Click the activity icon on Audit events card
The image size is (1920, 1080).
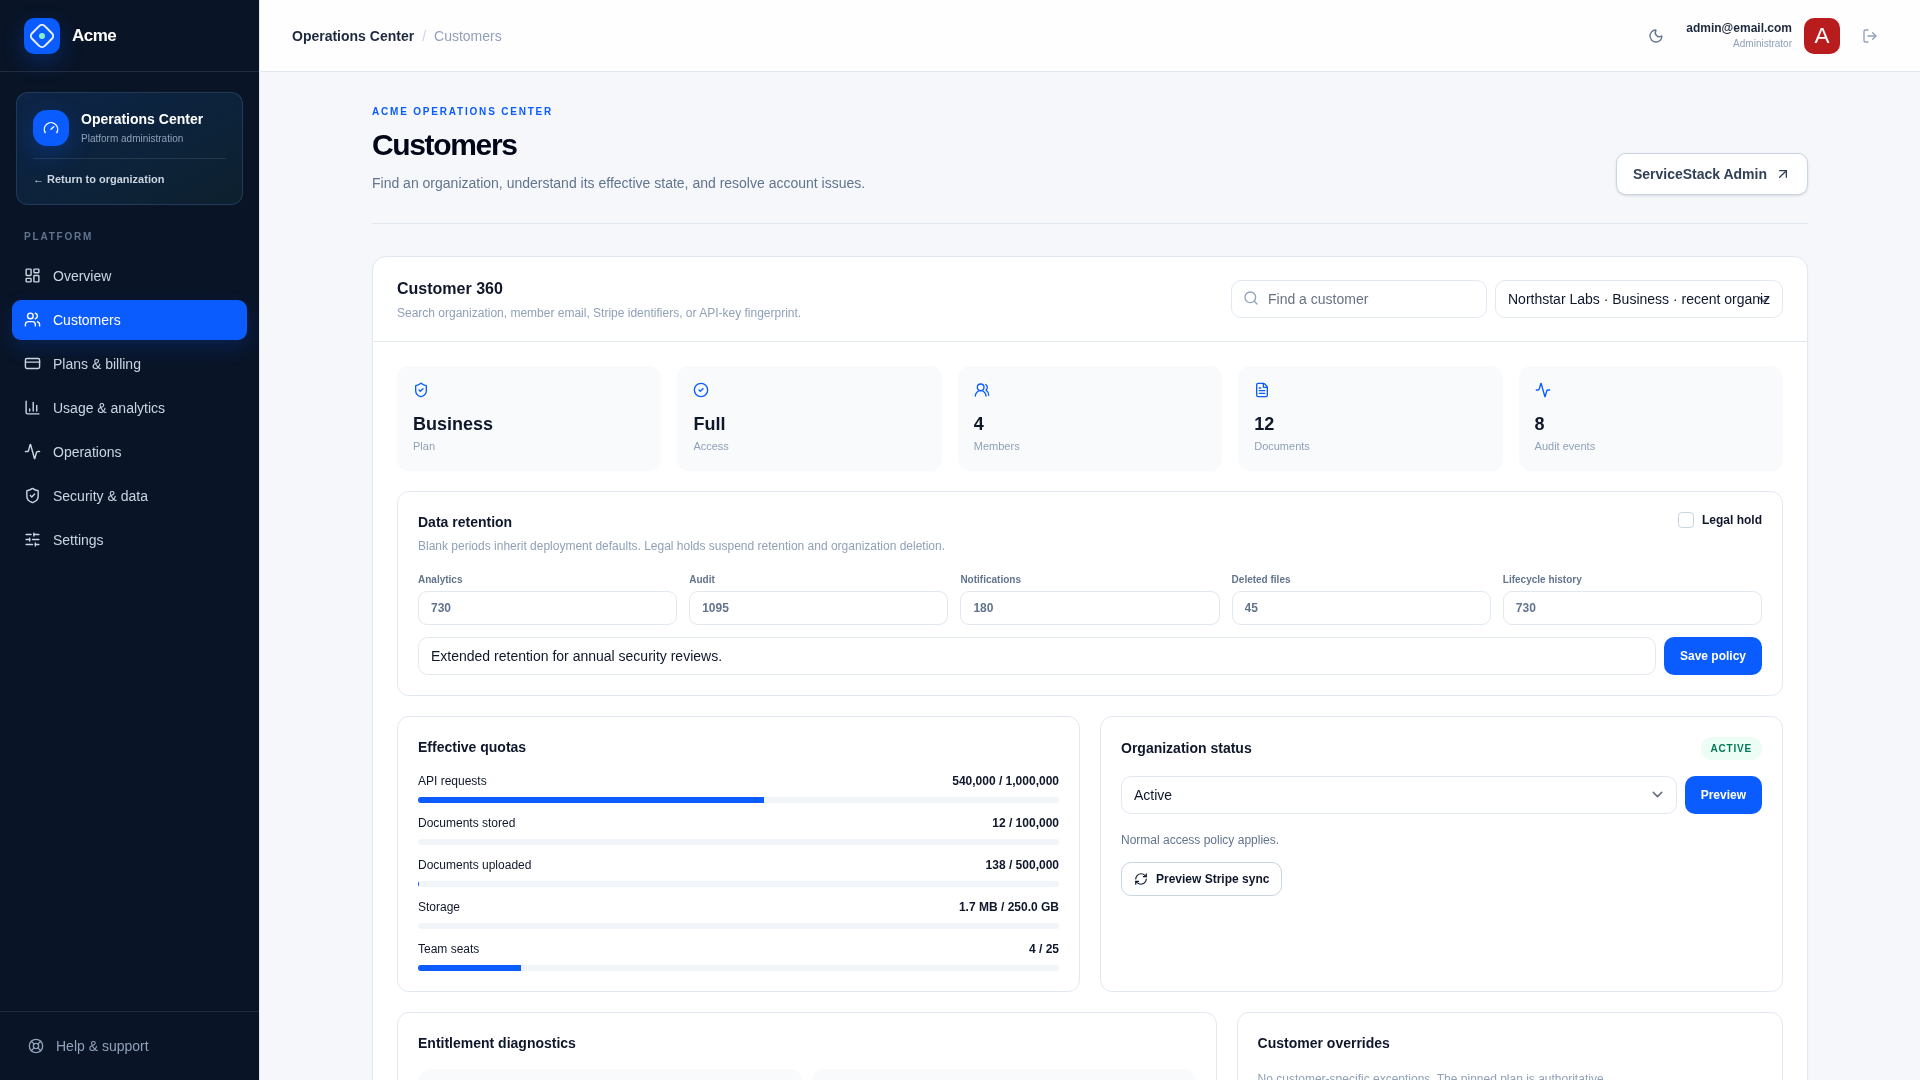coord(1543,390)
